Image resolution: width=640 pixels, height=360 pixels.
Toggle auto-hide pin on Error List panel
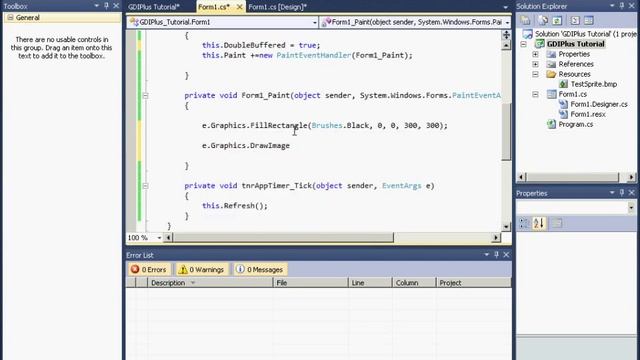click(496, 255)
